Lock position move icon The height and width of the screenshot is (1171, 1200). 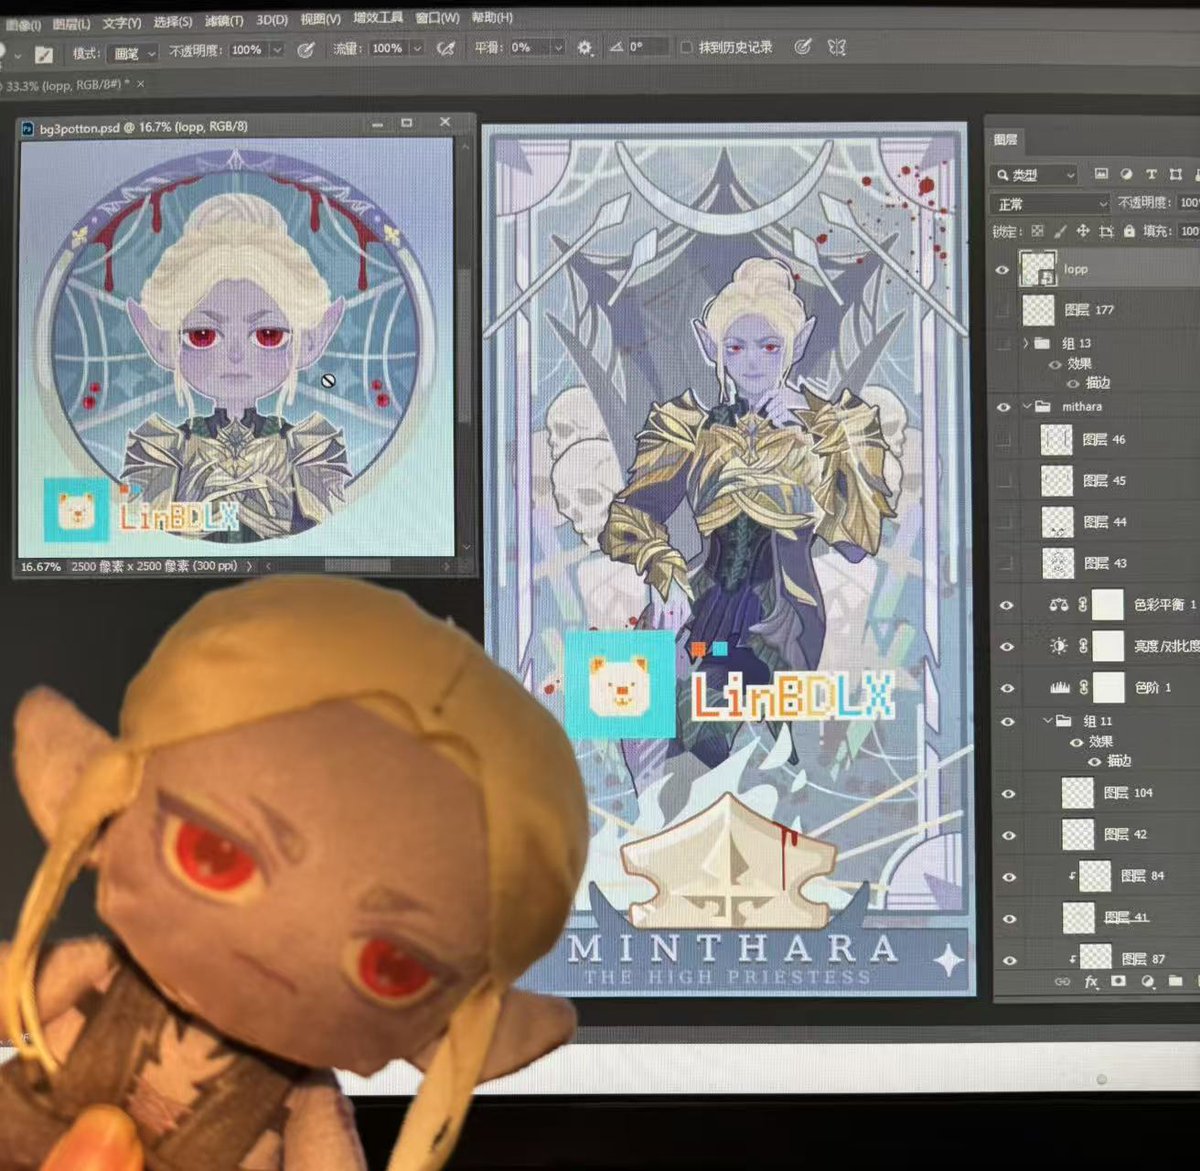1082,231
